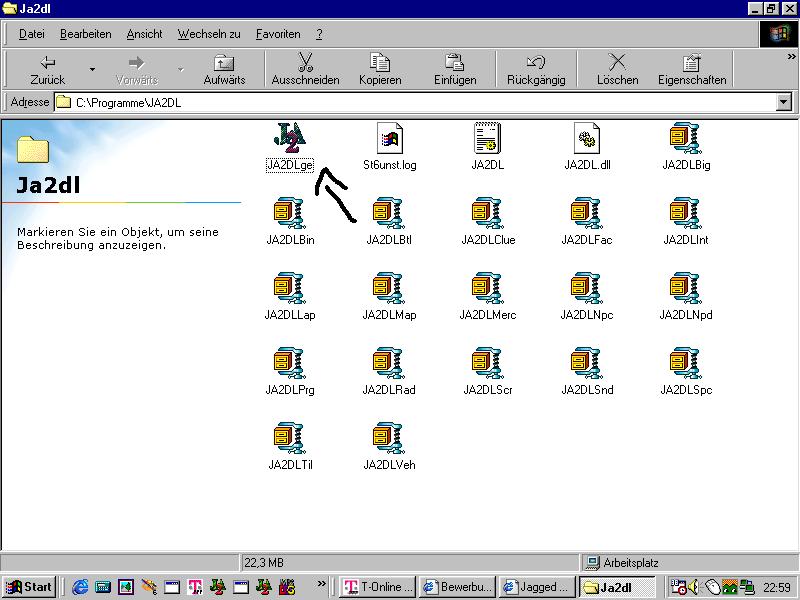Image resolution: width=800 pixels, height=600 pixels.
Task: Select the JA2DLSnd archive icon
Action: [x=587, y=363]
